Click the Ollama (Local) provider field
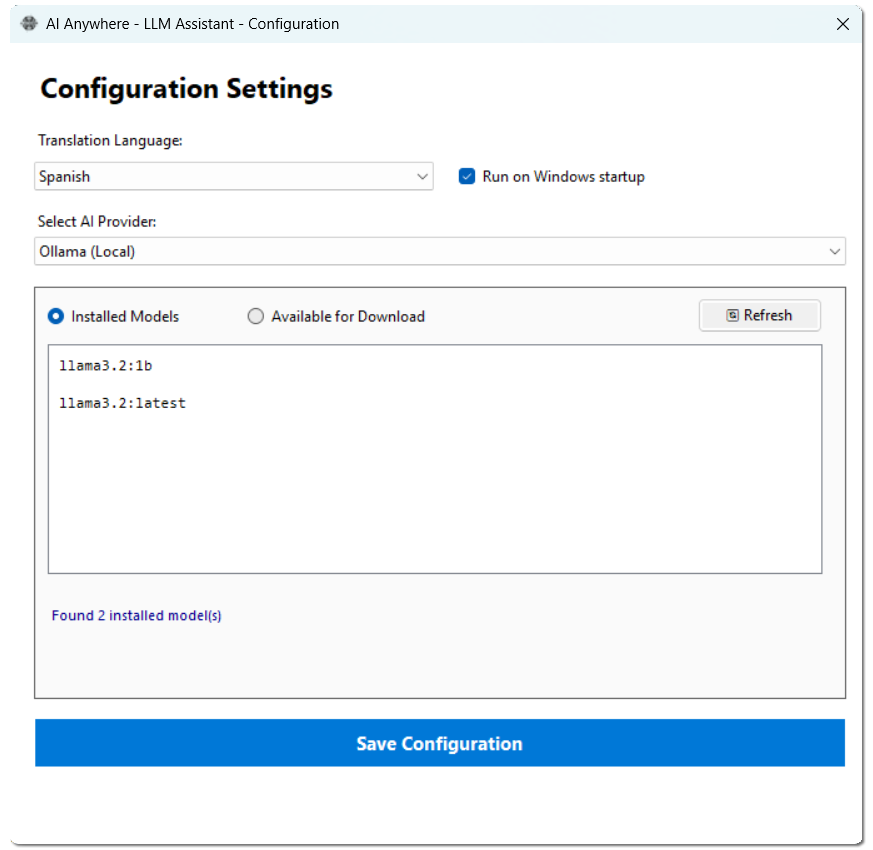 [440, 251]
